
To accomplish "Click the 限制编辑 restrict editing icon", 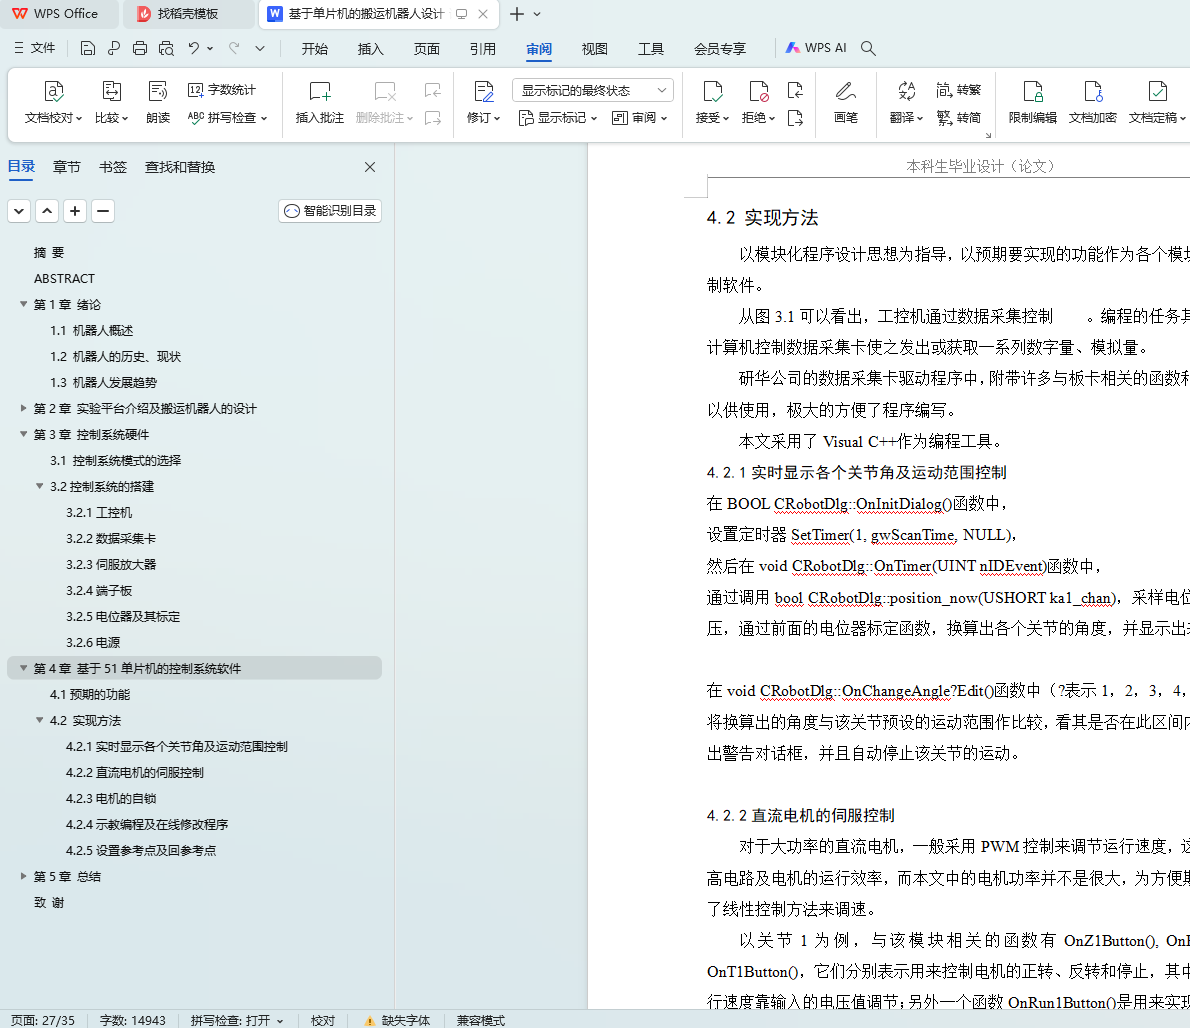I will pos(1032,102).
